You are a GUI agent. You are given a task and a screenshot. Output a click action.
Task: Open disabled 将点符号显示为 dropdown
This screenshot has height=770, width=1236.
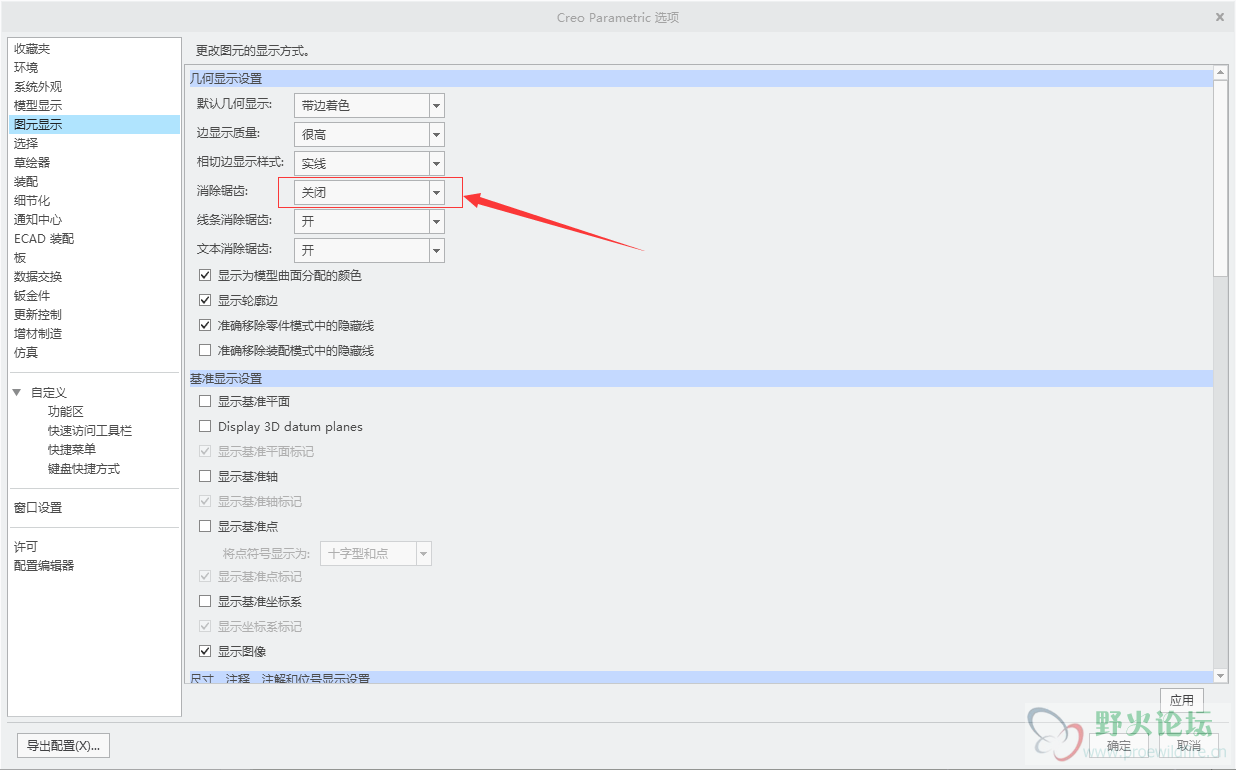click(376, 553)
